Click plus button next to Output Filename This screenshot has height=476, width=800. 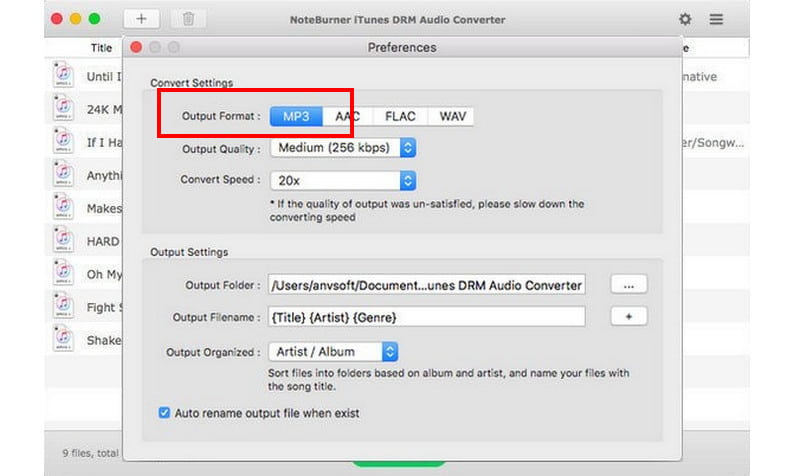tap(629, 316)
